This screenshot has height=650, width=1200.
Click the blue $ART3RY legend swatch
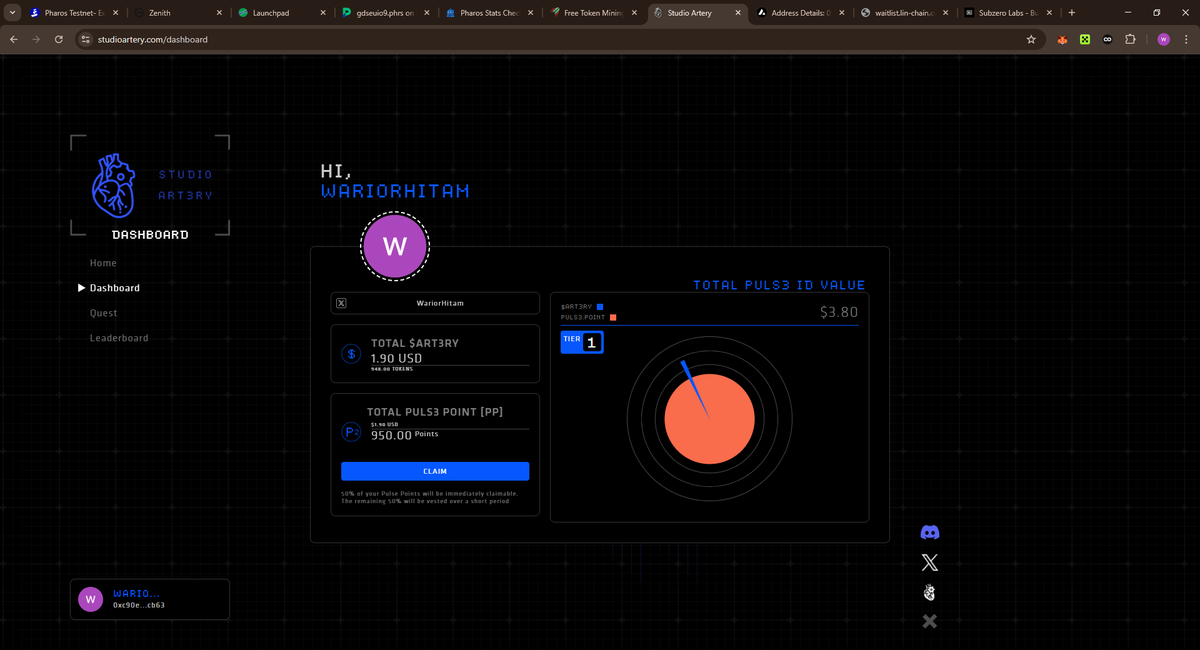[600, 306]
